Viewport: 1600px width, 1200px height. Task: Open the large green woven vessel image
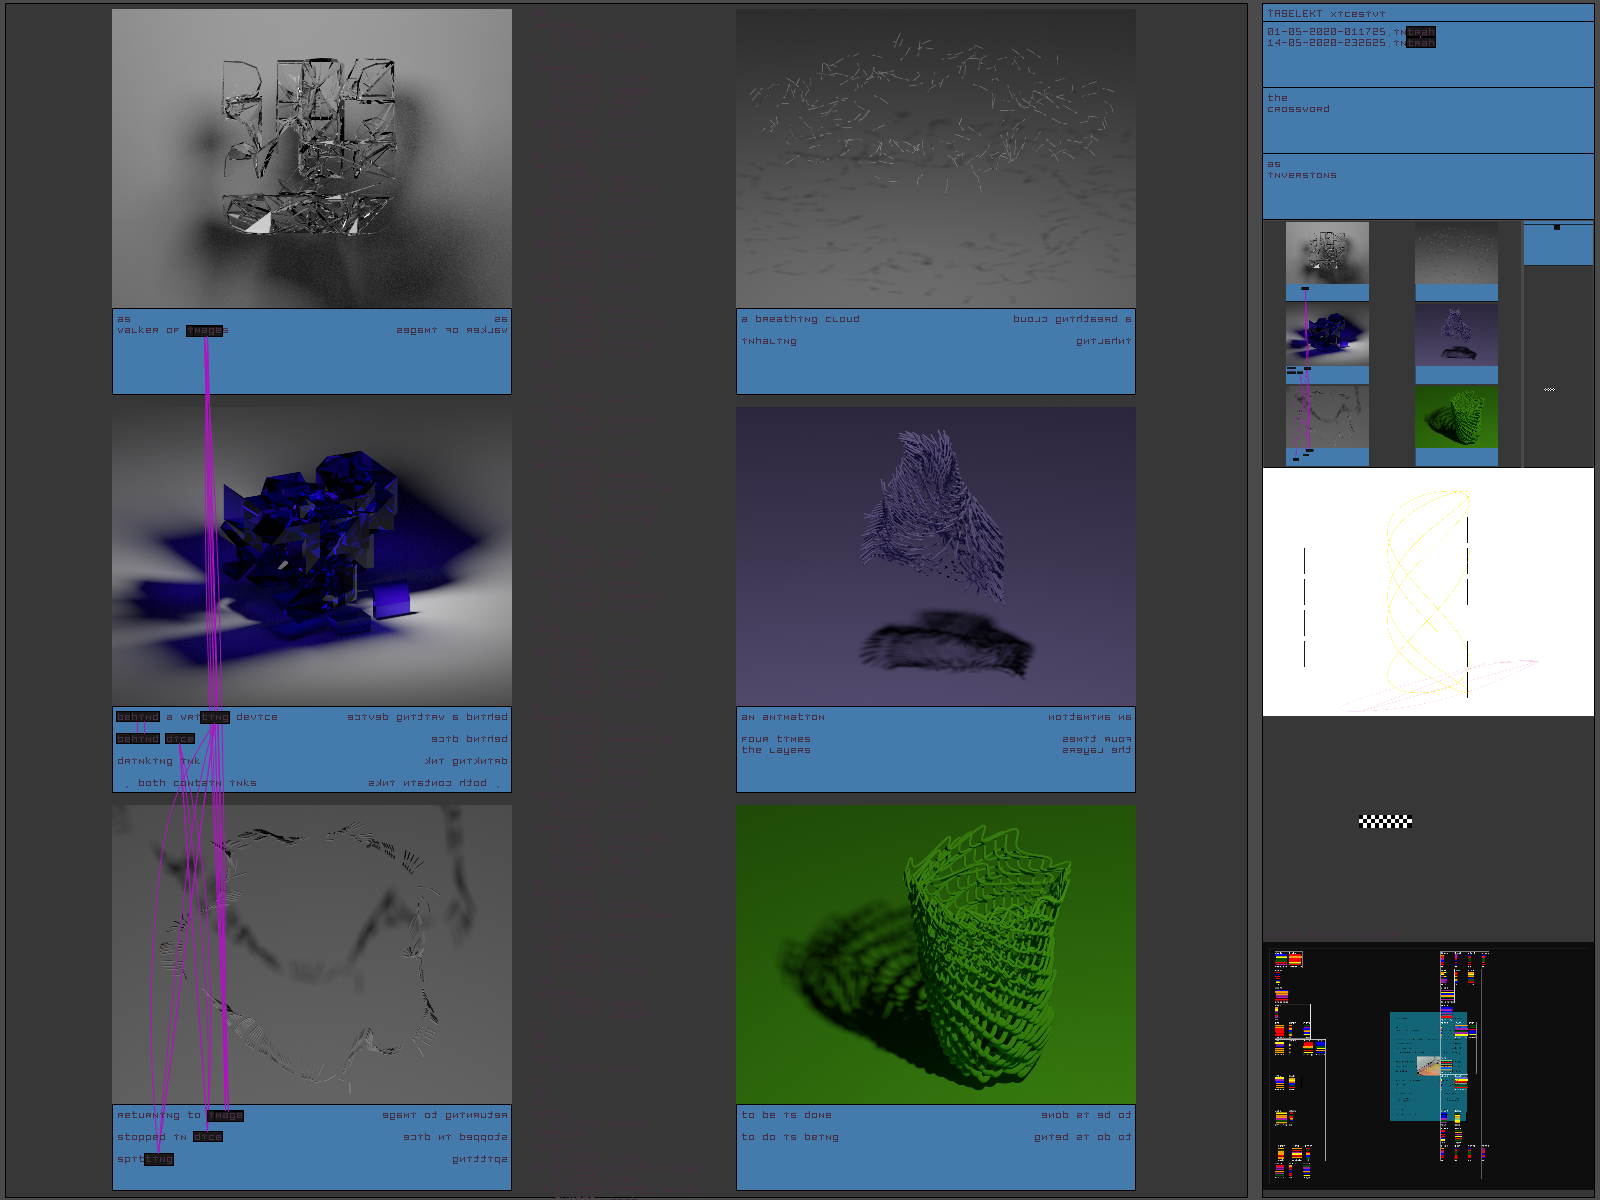[935, 954]
